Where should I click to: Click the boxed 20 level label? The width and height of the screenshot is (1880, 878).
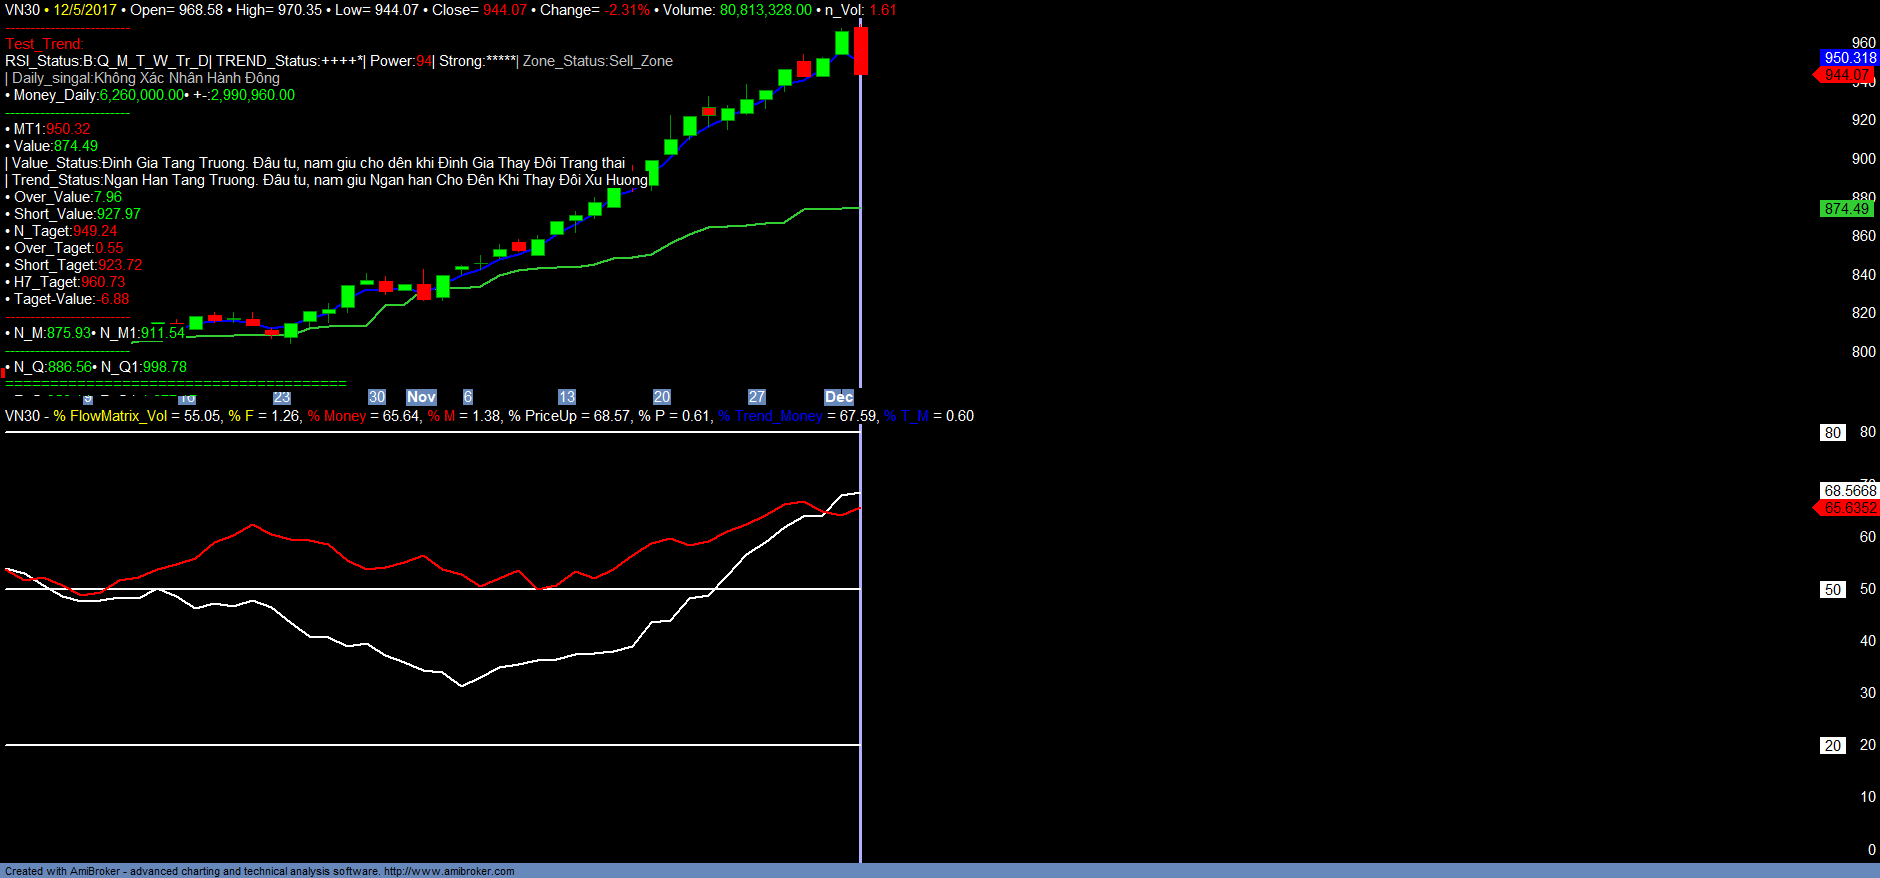[x=1832, y=746]
